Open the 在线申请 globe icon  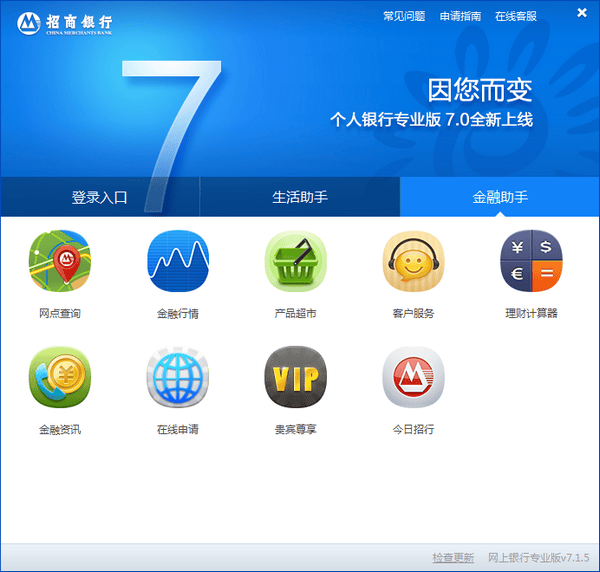coord(177,378)
